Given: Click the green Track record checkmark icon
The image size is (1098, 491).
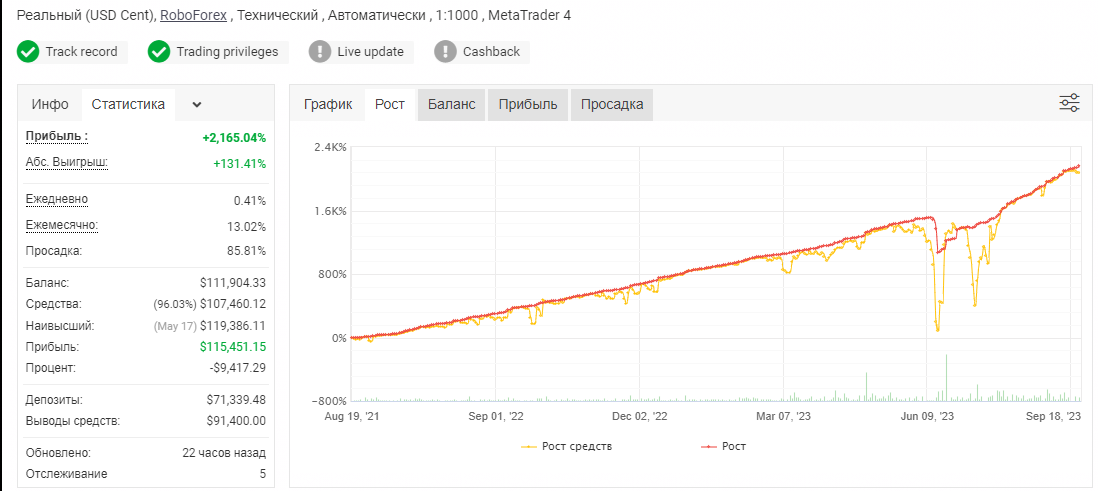Looking at the screenshot, I should click(x=28, y=52).
